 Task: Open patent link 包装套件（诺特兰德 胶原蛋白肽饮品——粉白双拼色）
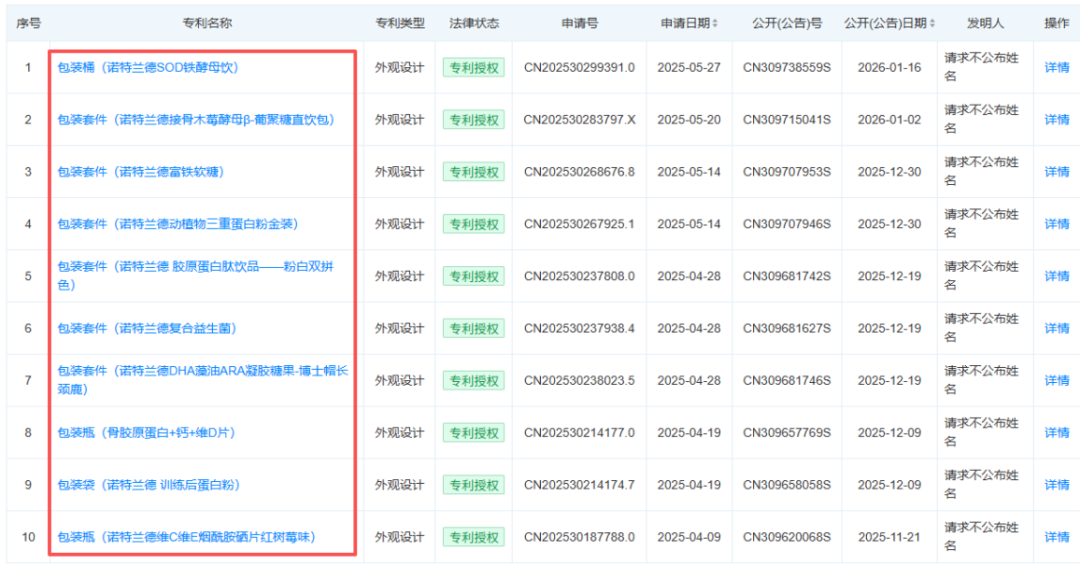[196, 275]
